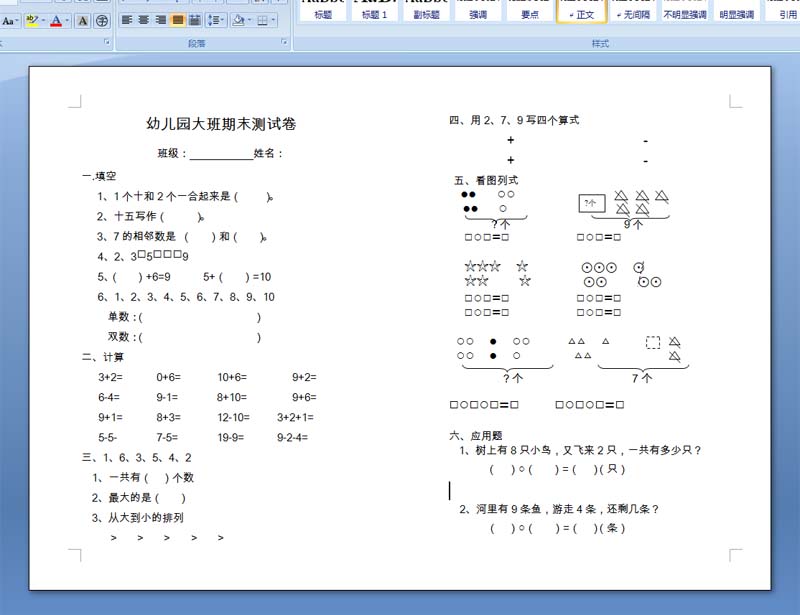Open the 段落 dialog launcher
The image size is (800, 615).
[284, 42]
